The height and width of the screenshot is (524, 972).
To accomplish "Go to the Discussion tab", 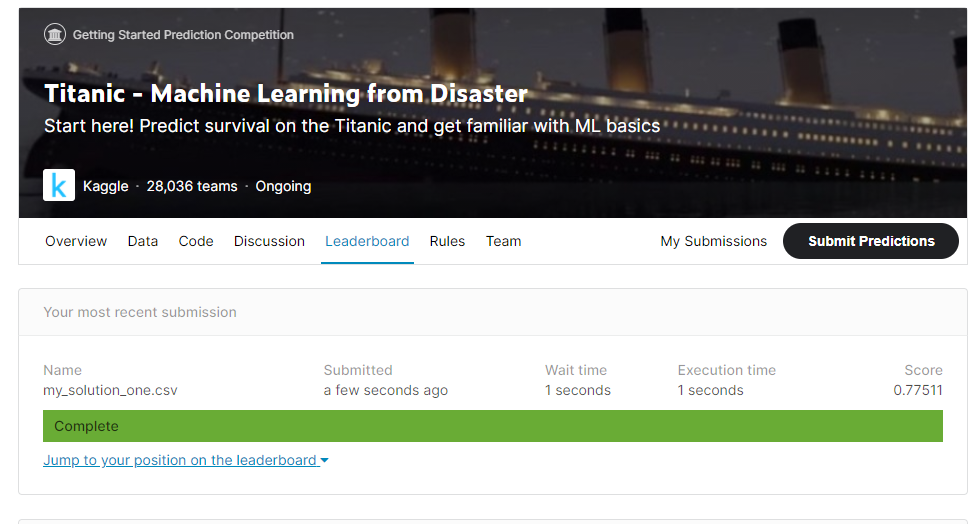I will click(269, 241).
